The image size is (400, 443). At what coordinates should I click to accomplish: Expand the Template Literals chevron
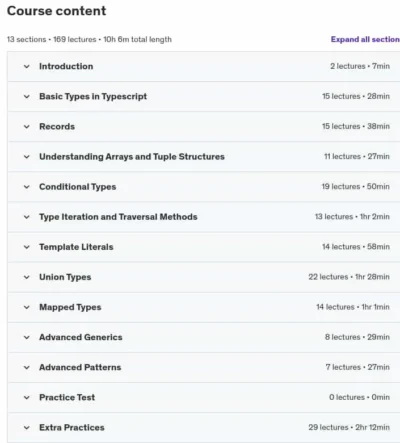(x=27, y=247)
